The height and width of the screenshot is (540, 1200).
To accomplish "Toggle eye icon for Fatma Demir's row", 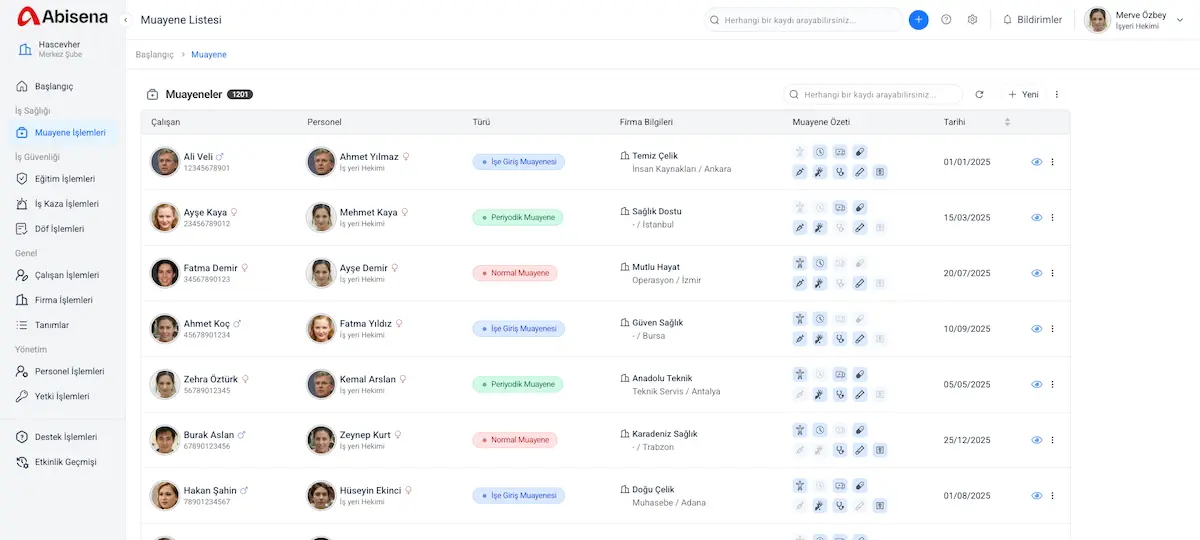I will click(1037, 273).
